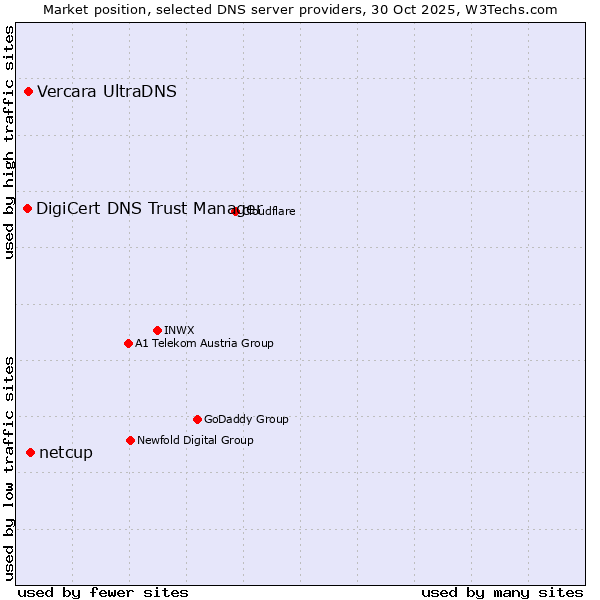Click the red Vercara UltraDNS data point
Screen dimensions: 600x600
point(29,92)
